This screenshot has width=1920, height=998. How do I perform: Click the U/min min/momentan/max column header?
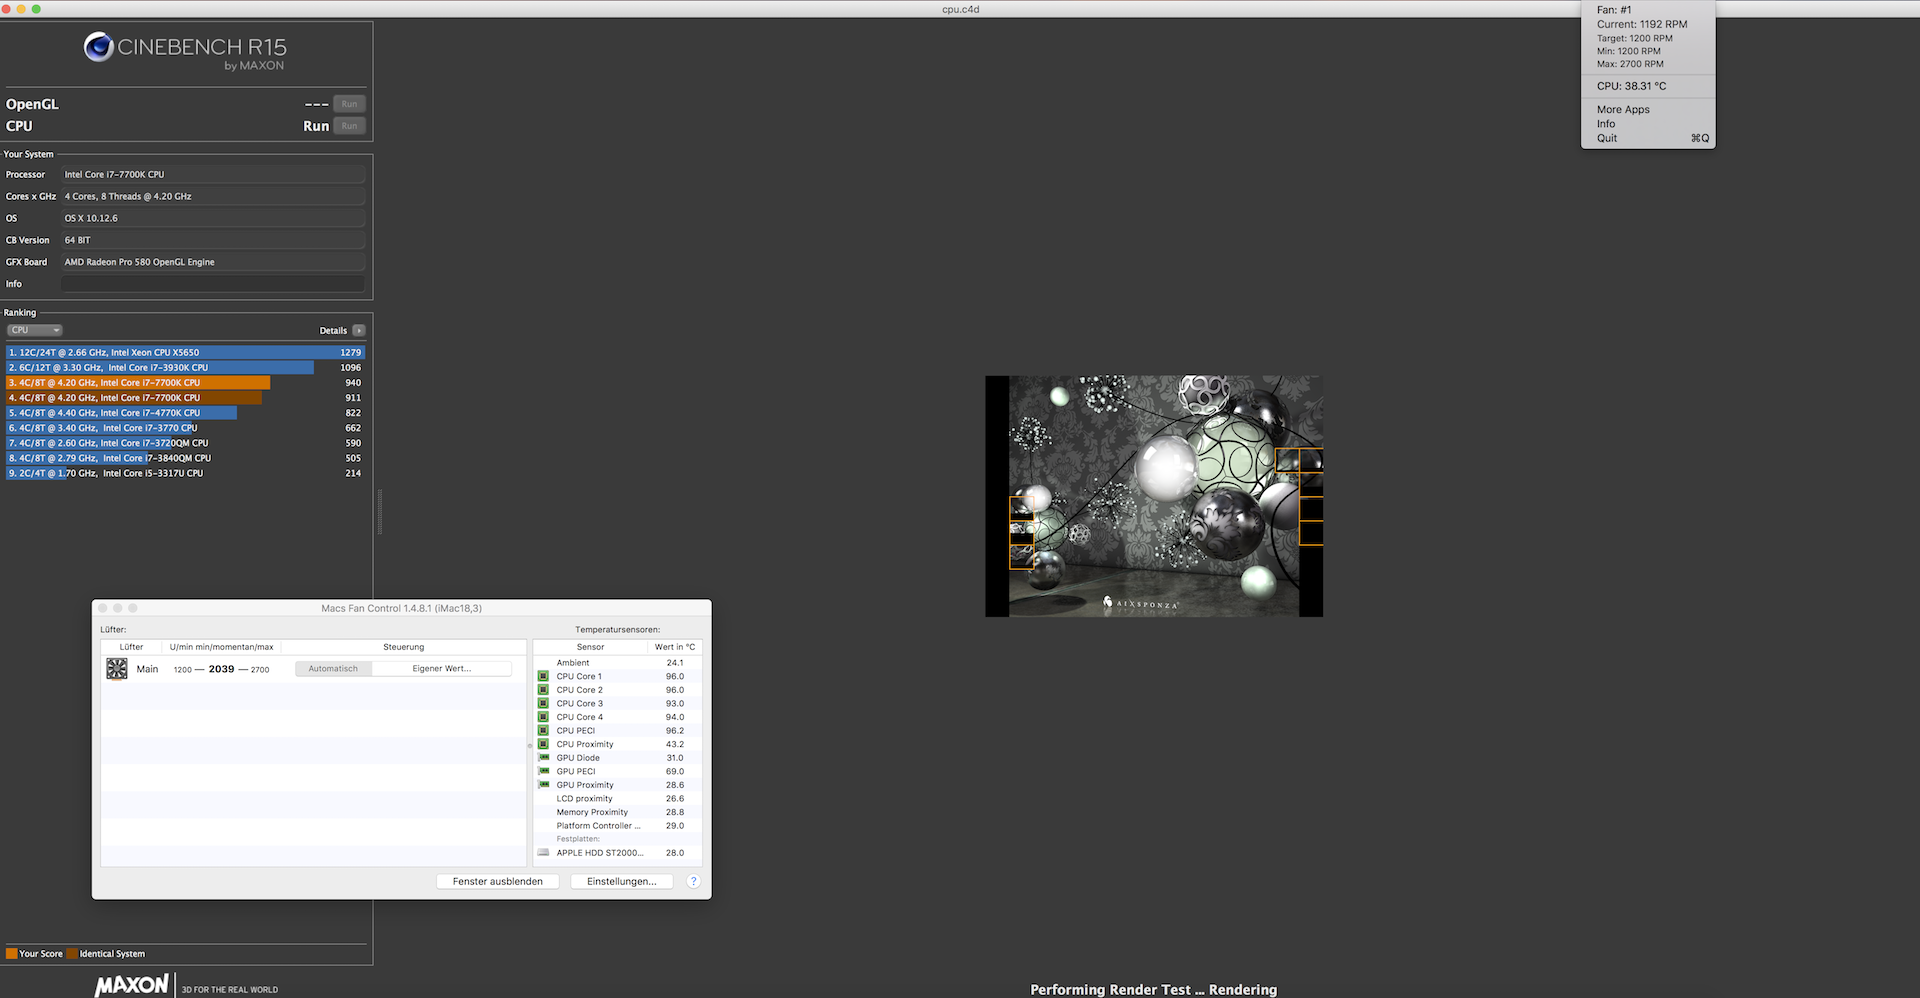(x=222, y=647)
